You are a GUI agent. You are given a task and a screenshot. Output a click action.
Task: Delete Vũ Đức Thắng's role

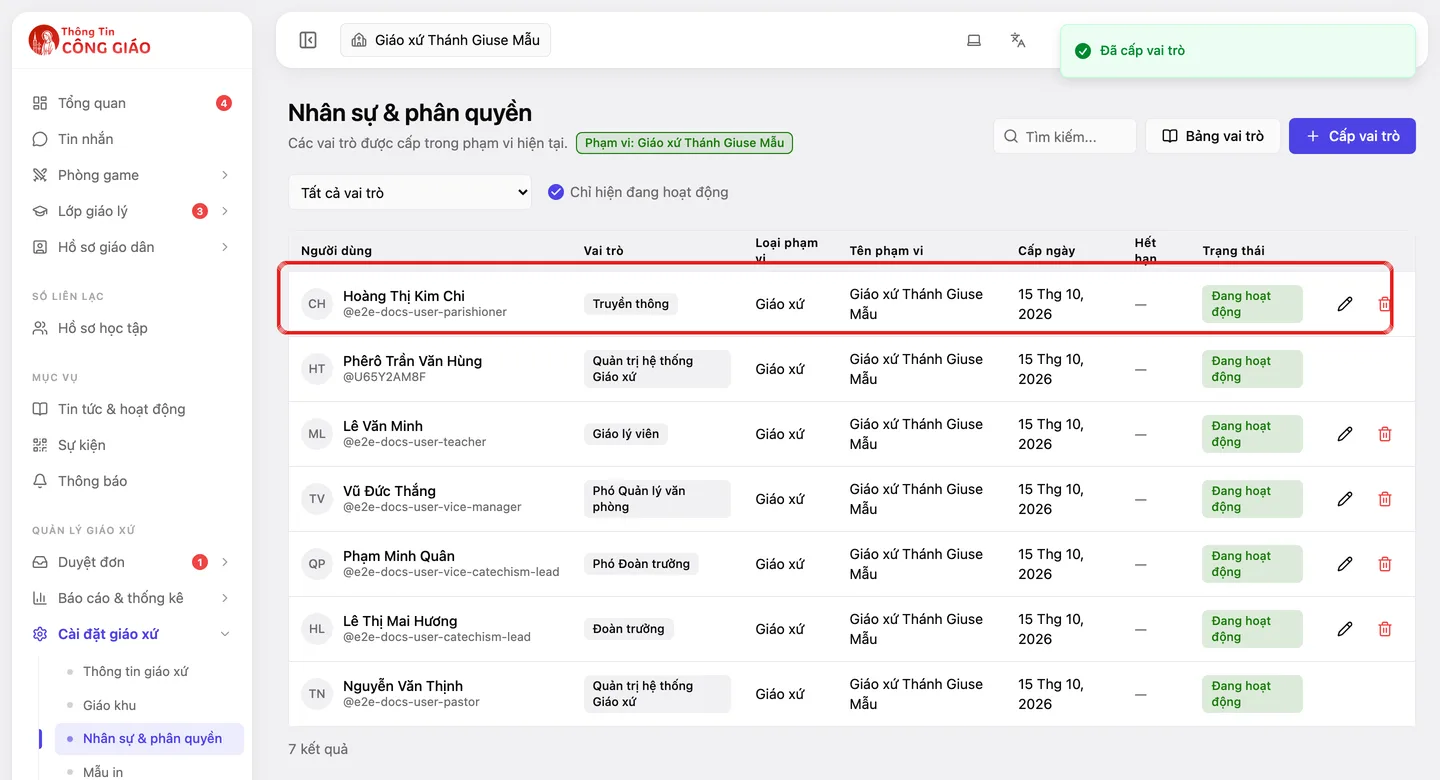(1385, 499)
